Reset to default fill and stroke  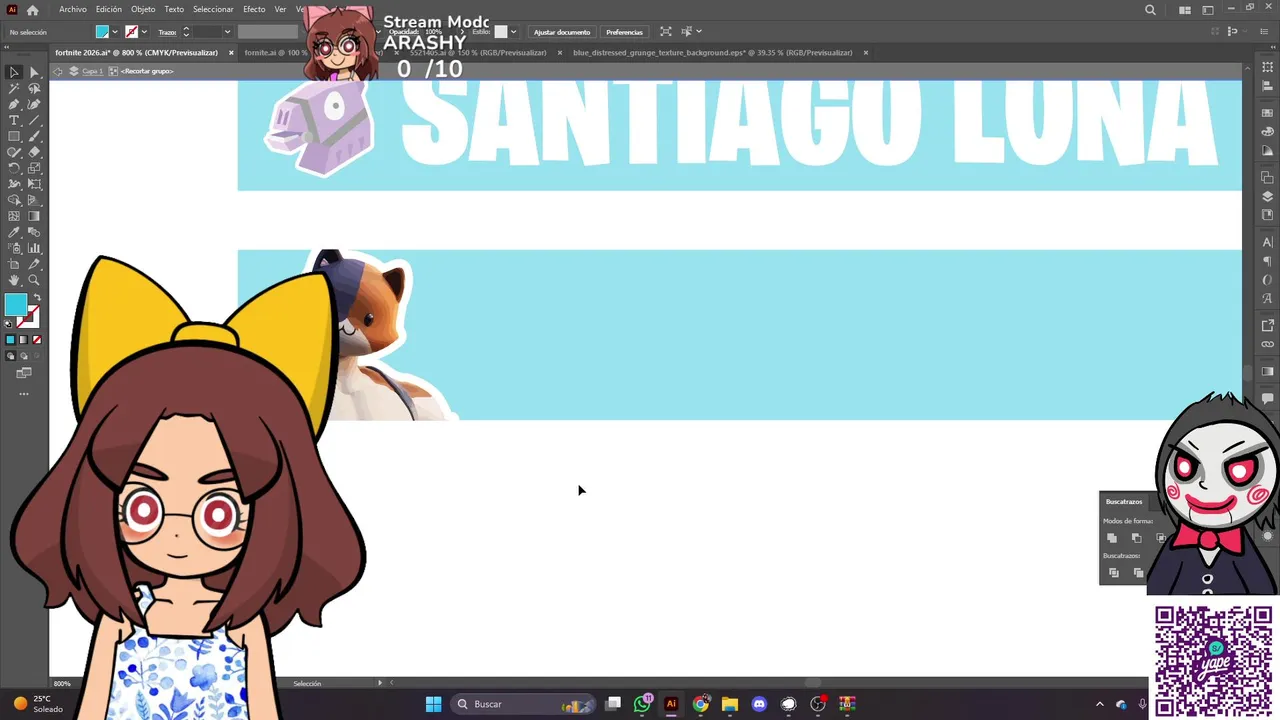click(x=9, y=324)
